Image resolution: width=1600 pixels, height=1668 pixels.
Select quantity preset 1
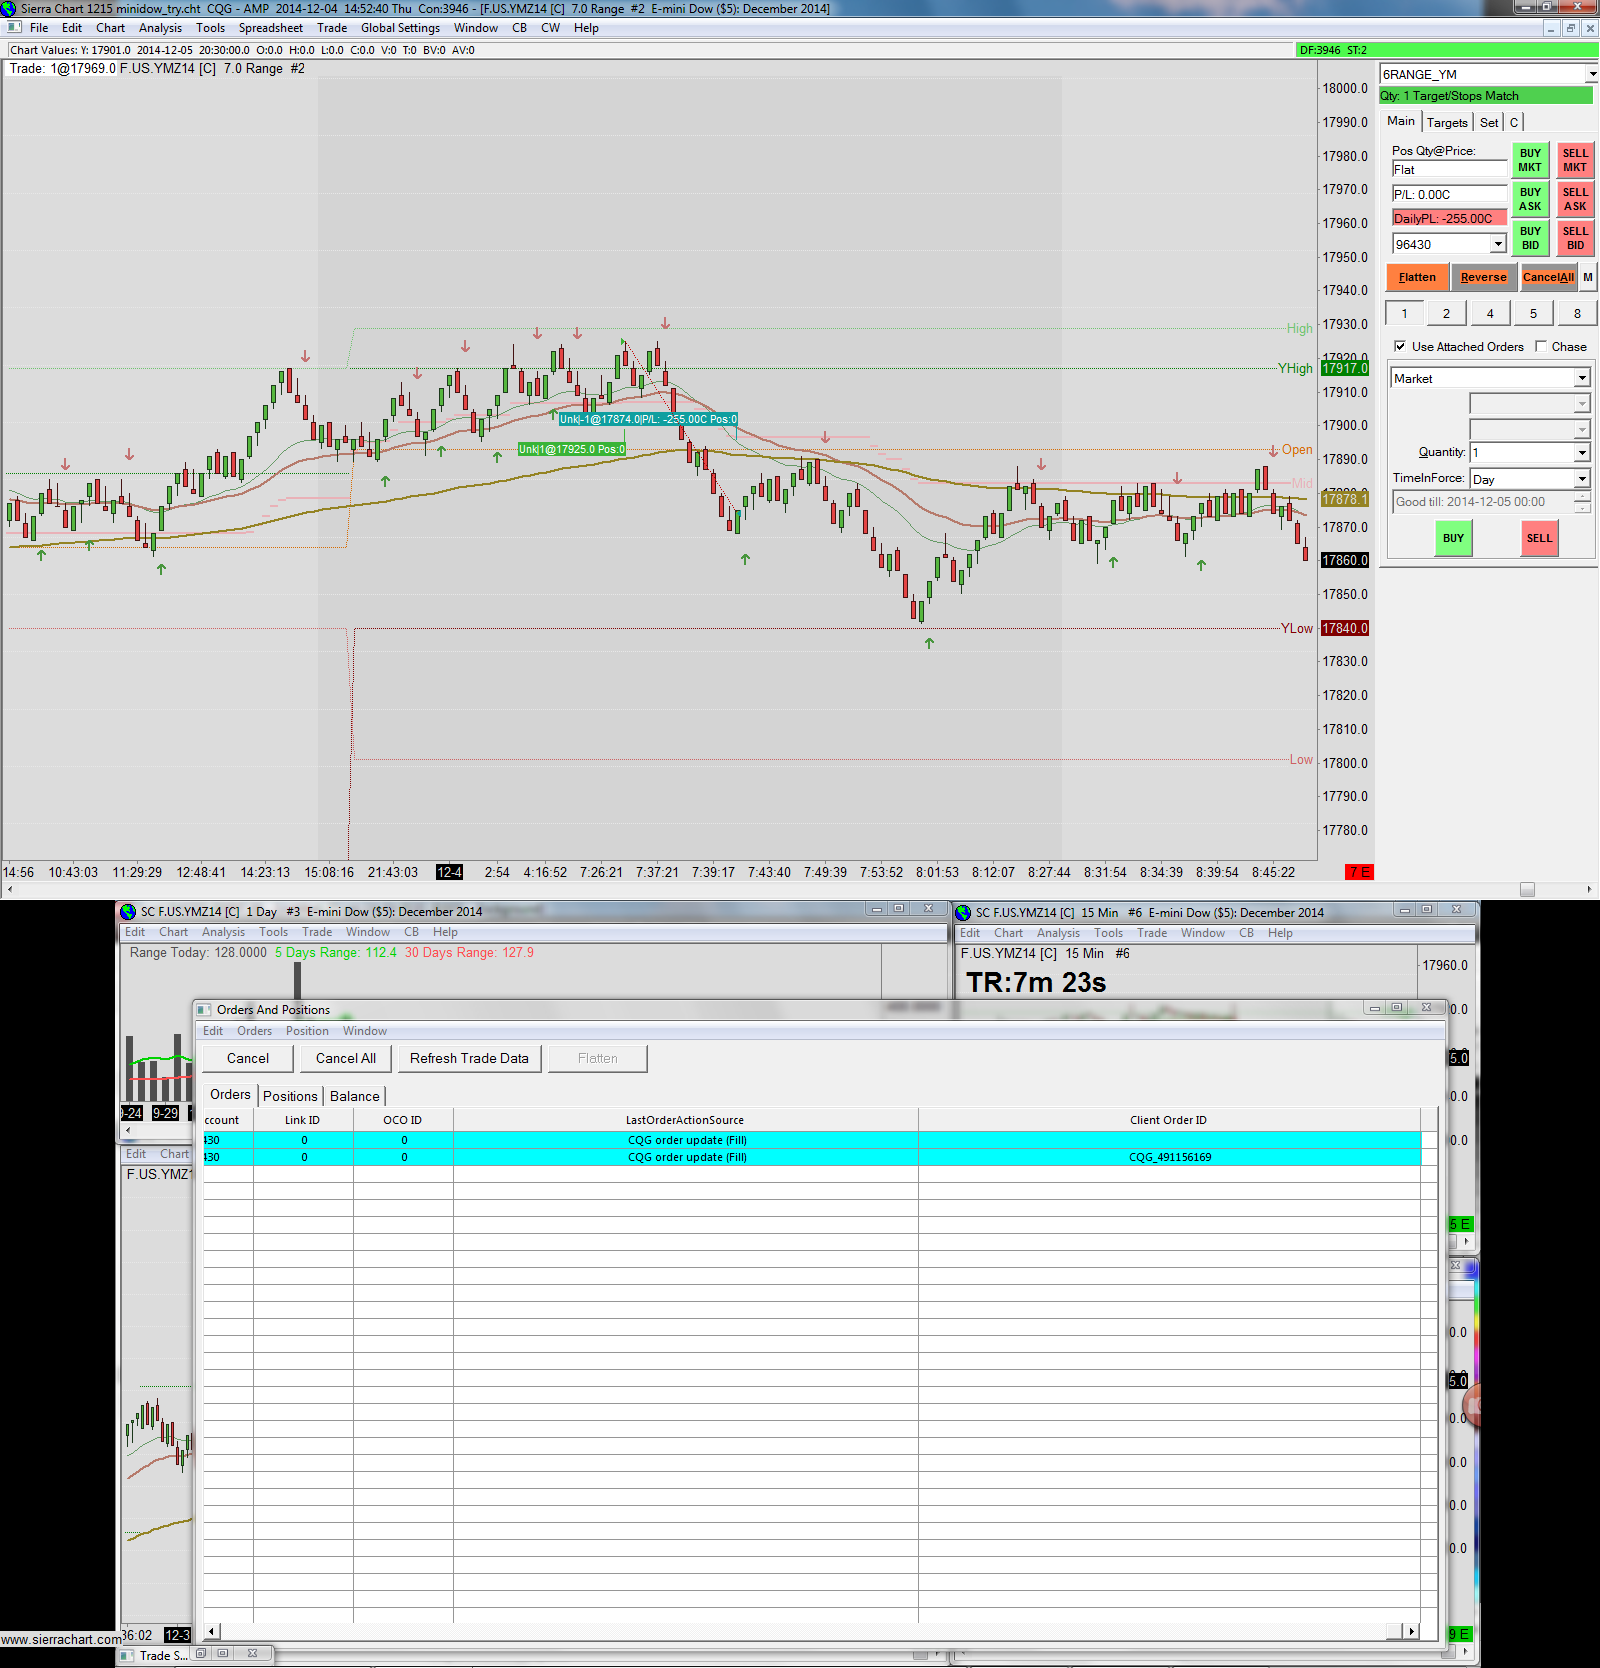[x=1404, y=313]
